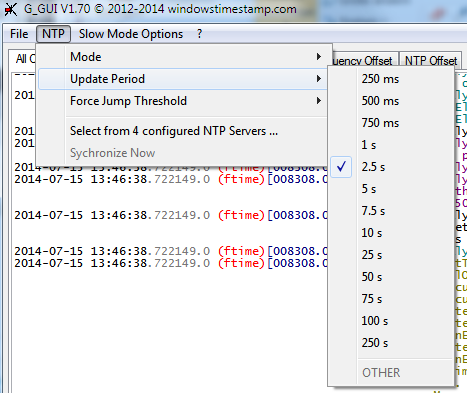The image size is (467, 393).
Task: Set update period to 500 ms
Action: click(x=391, y=101)
